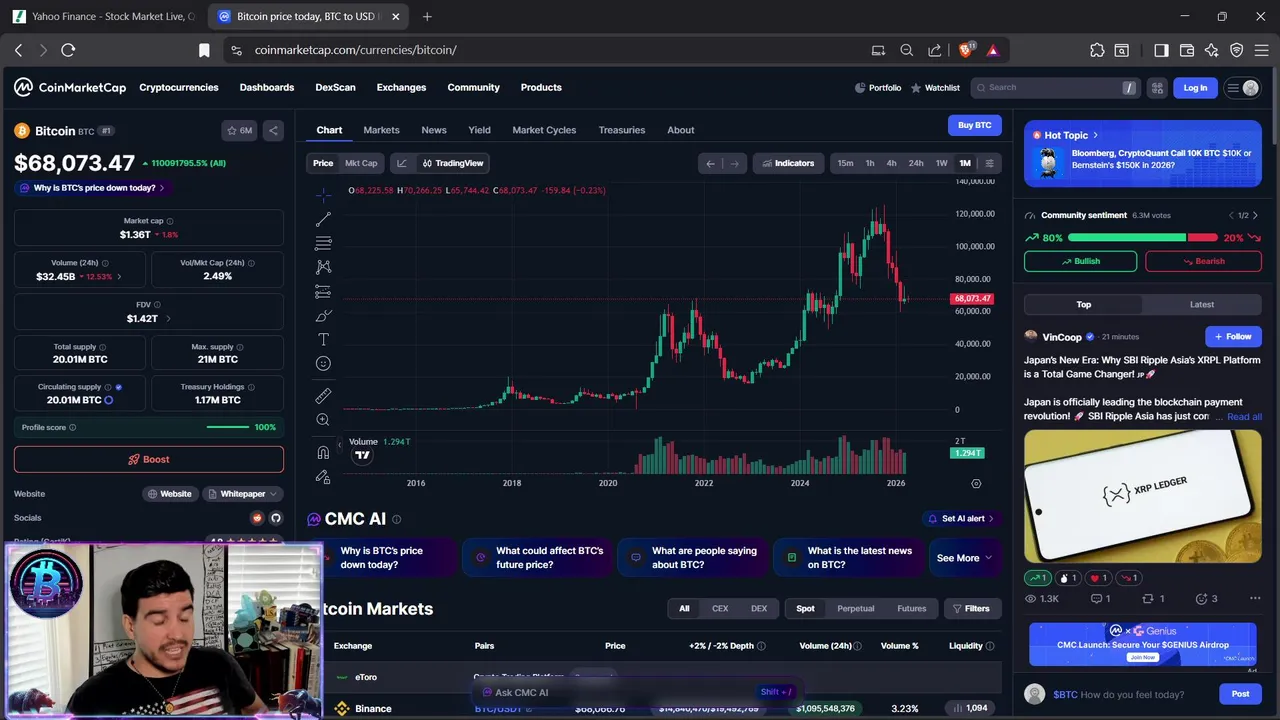The image size is (1280, 720).
Task: Open the emoji icons tool
Action: [323, 364]
